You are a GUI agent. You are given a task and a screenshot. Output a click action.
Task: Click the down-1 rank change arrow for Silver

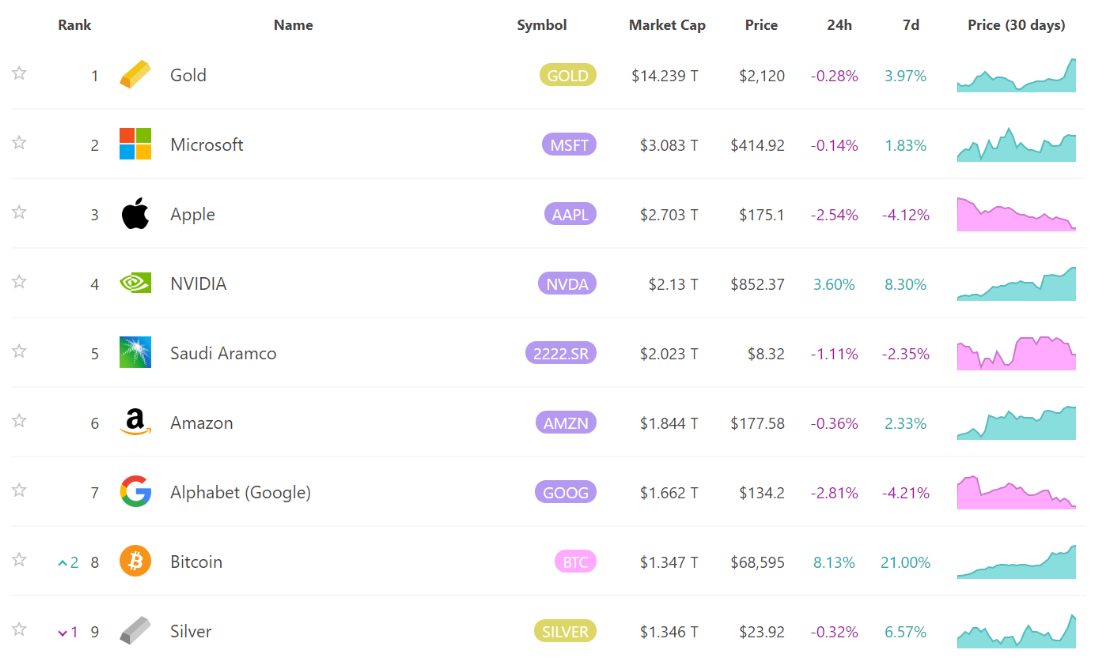[x=68, y=632]
